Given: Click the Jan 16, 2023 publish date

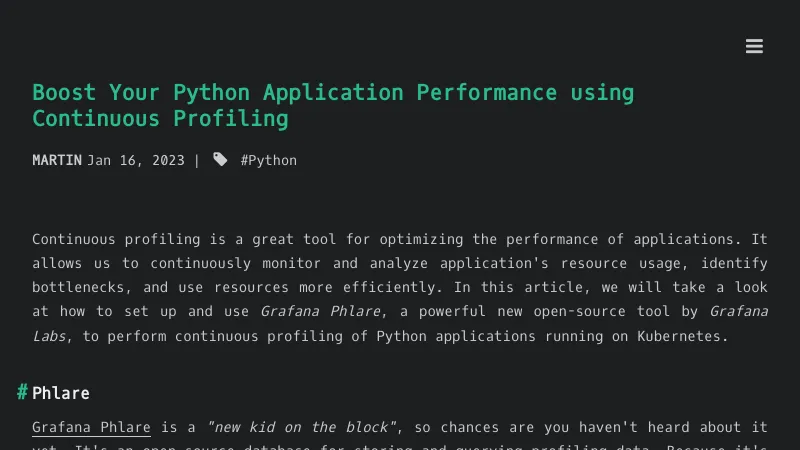Looking at the screenshot, I should (135, 160).
